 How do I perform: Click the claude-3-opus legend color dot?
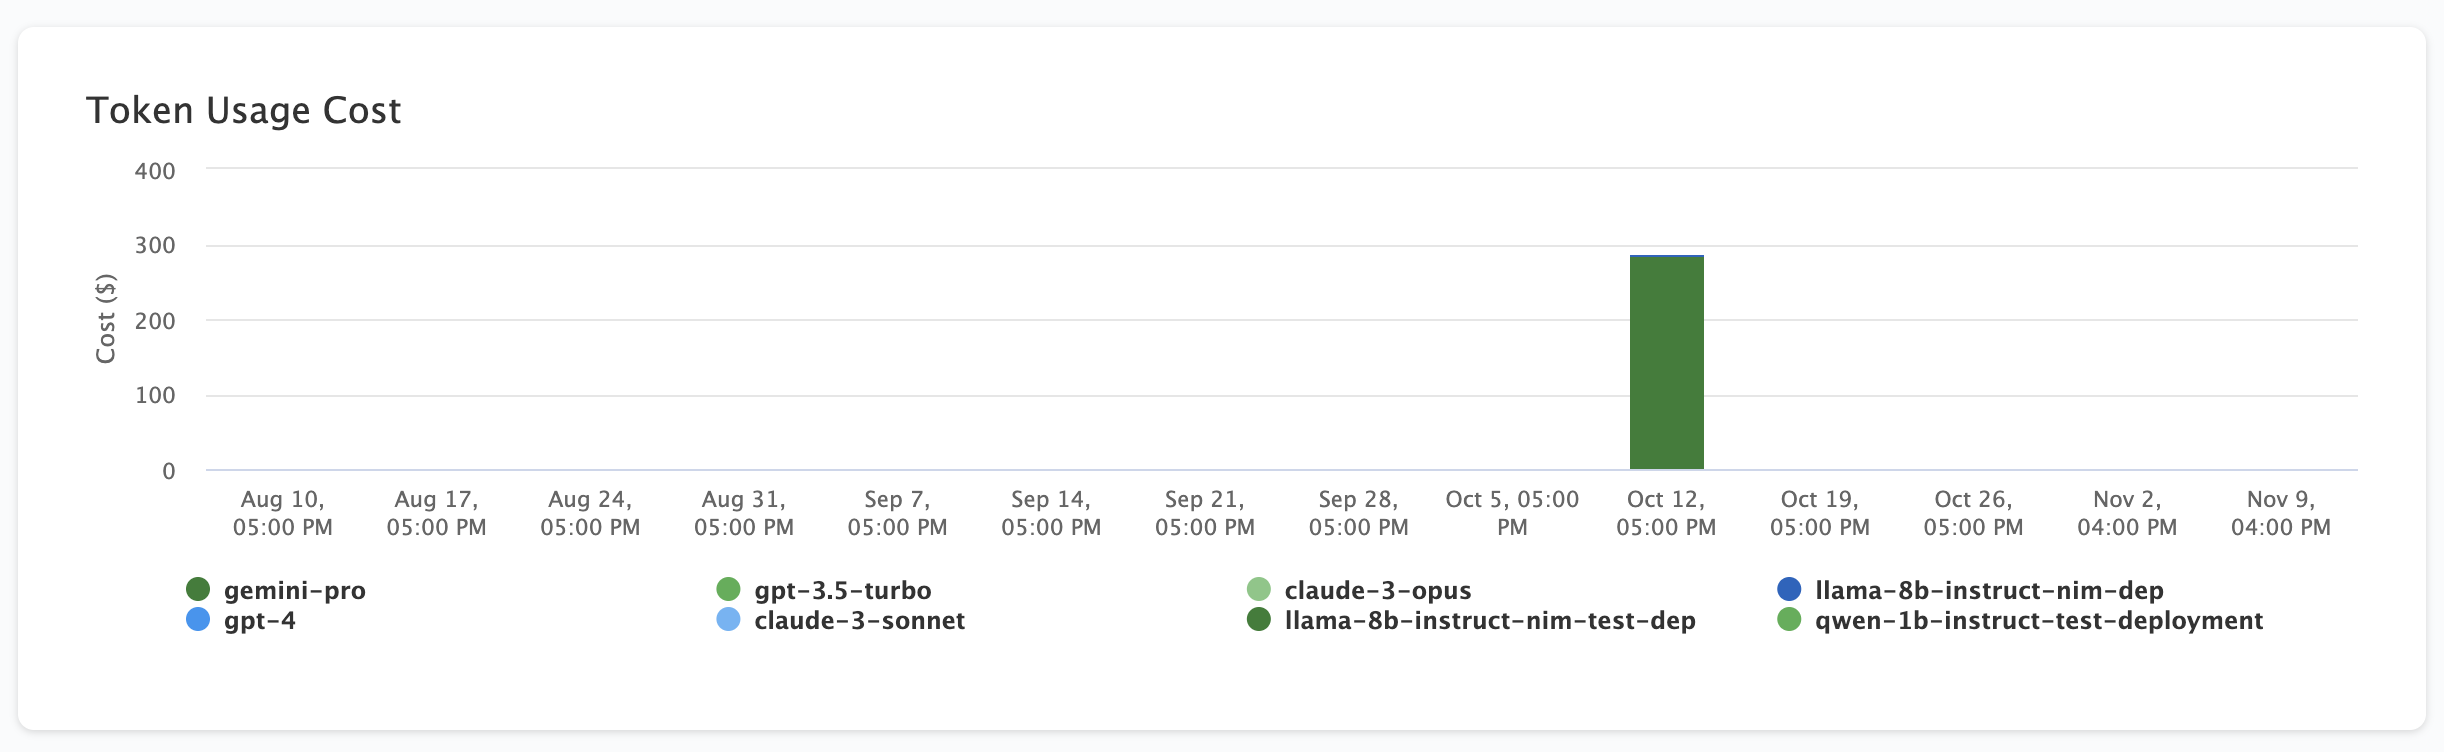point(1259,590)
